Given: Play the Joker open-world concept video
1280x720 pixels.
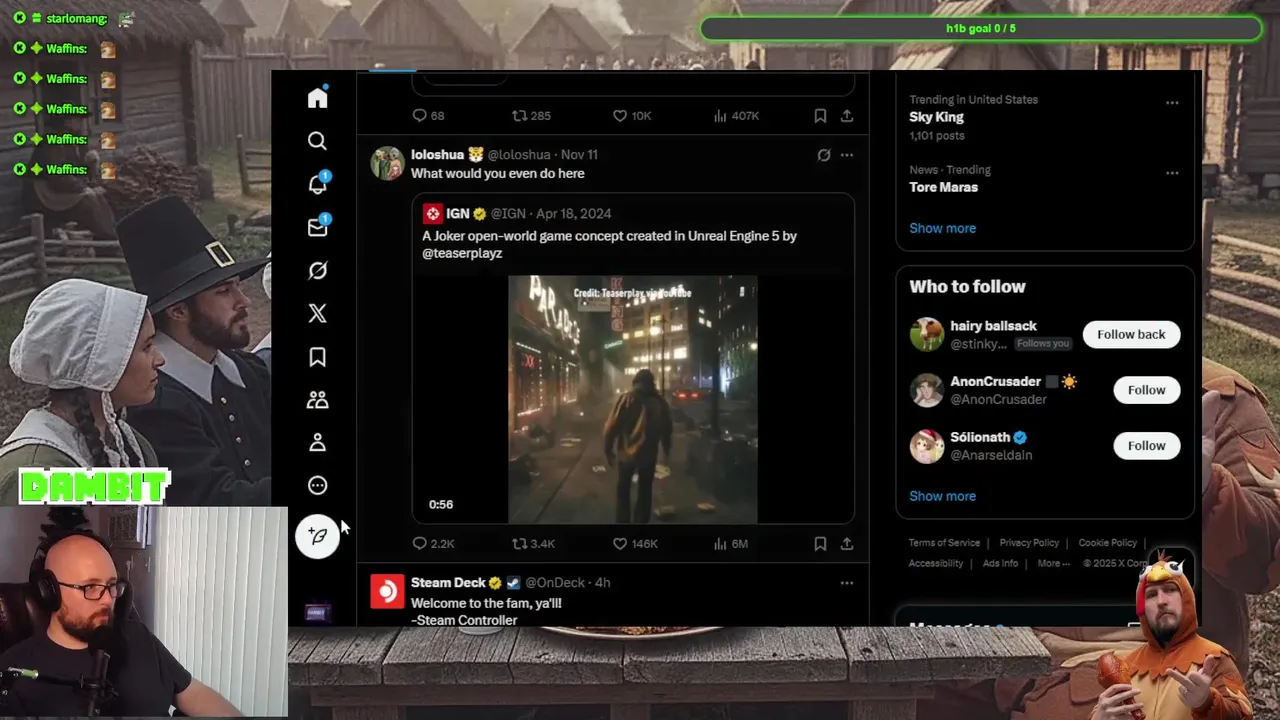Looking at the screenshot, I should click(x=633, y=399).
